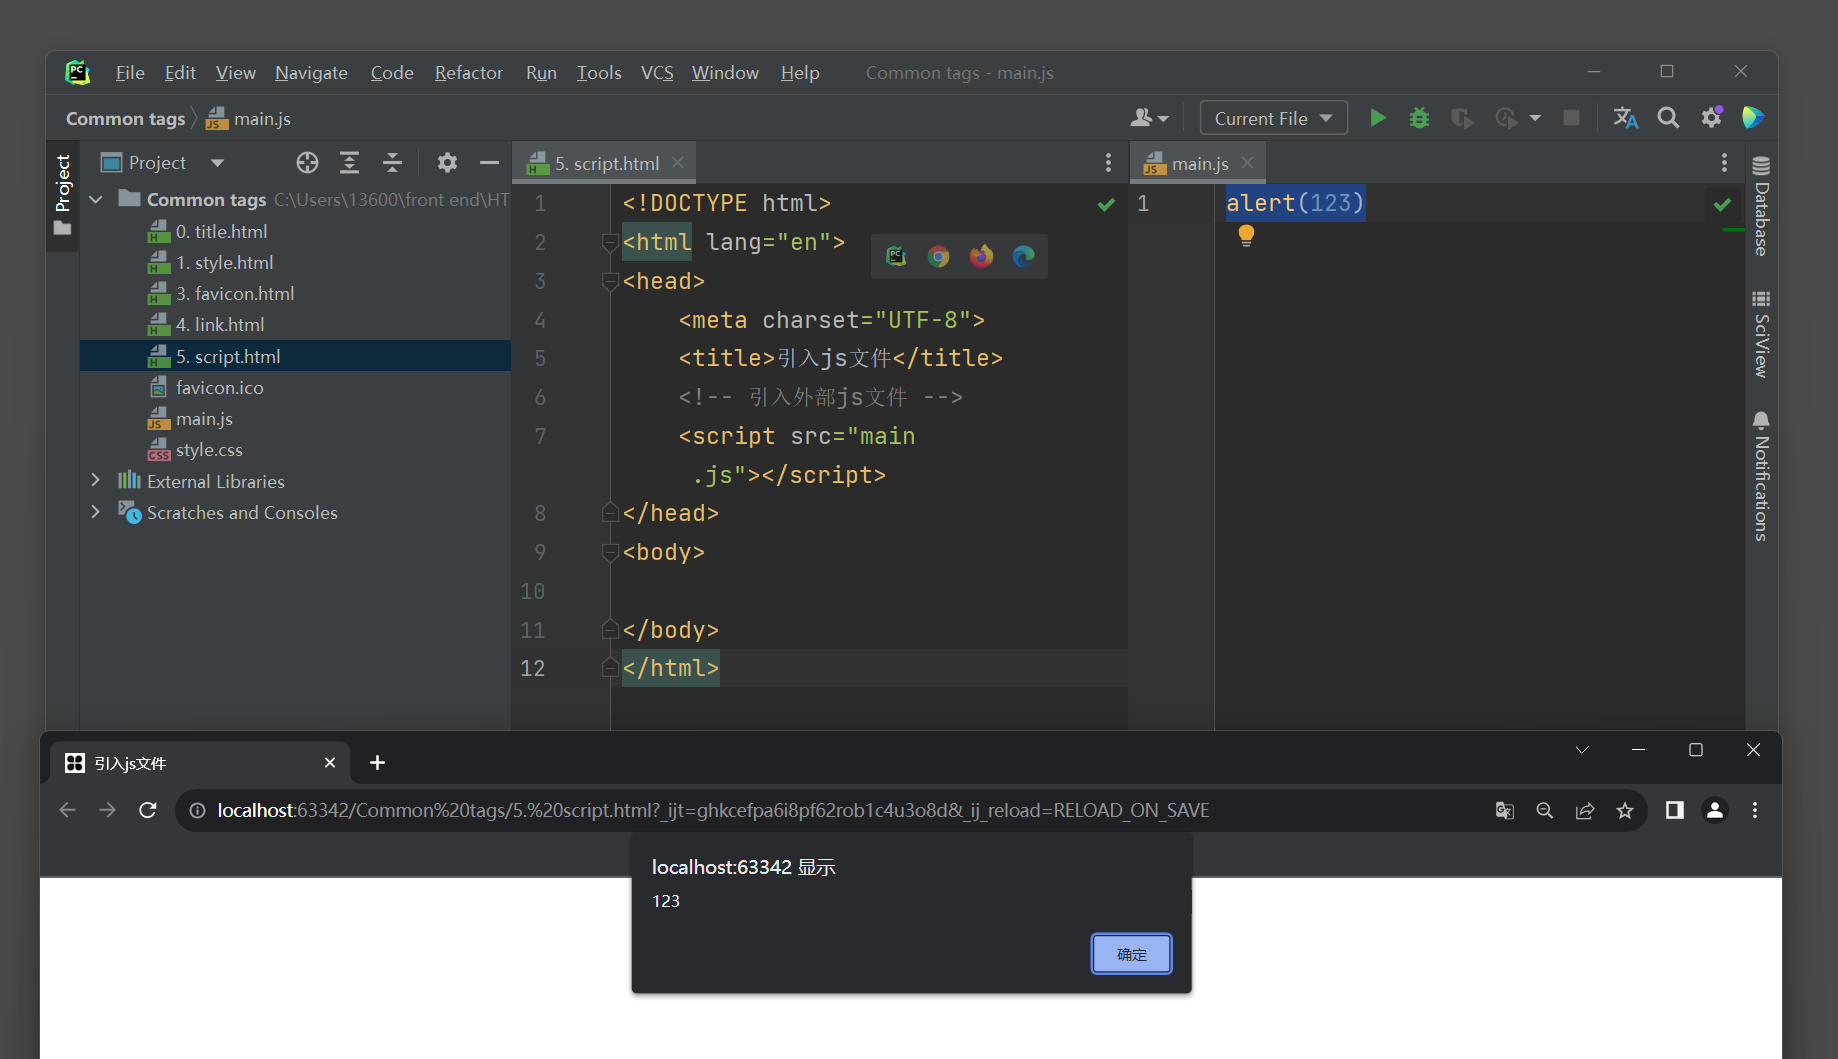
Task: Select favicon.ico in project tree
Action: 219,388
